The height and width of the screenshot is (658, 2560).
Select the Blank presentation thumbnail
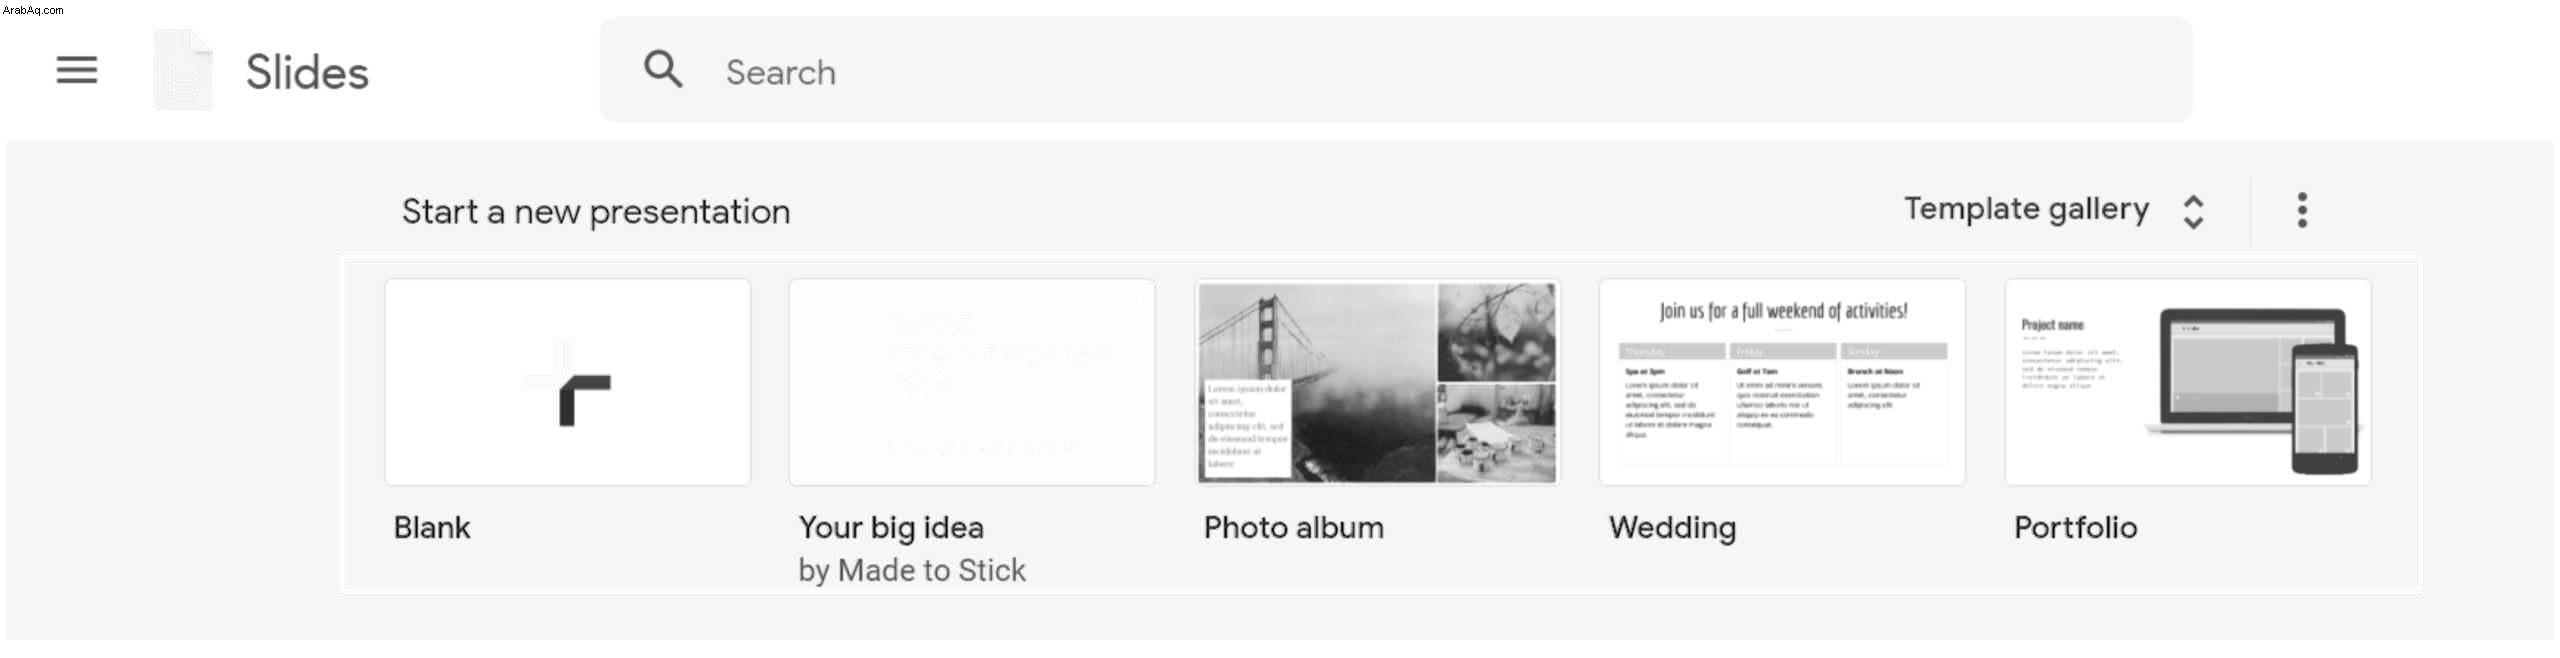(568, 382)
